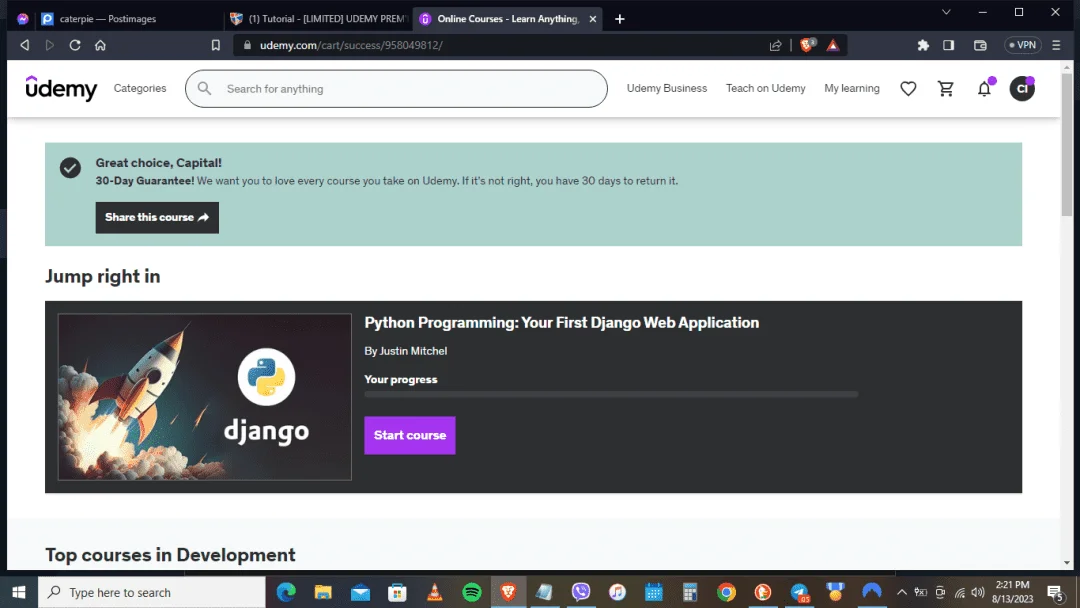Click the Windows taskbar search box

[x=152, y=592]
